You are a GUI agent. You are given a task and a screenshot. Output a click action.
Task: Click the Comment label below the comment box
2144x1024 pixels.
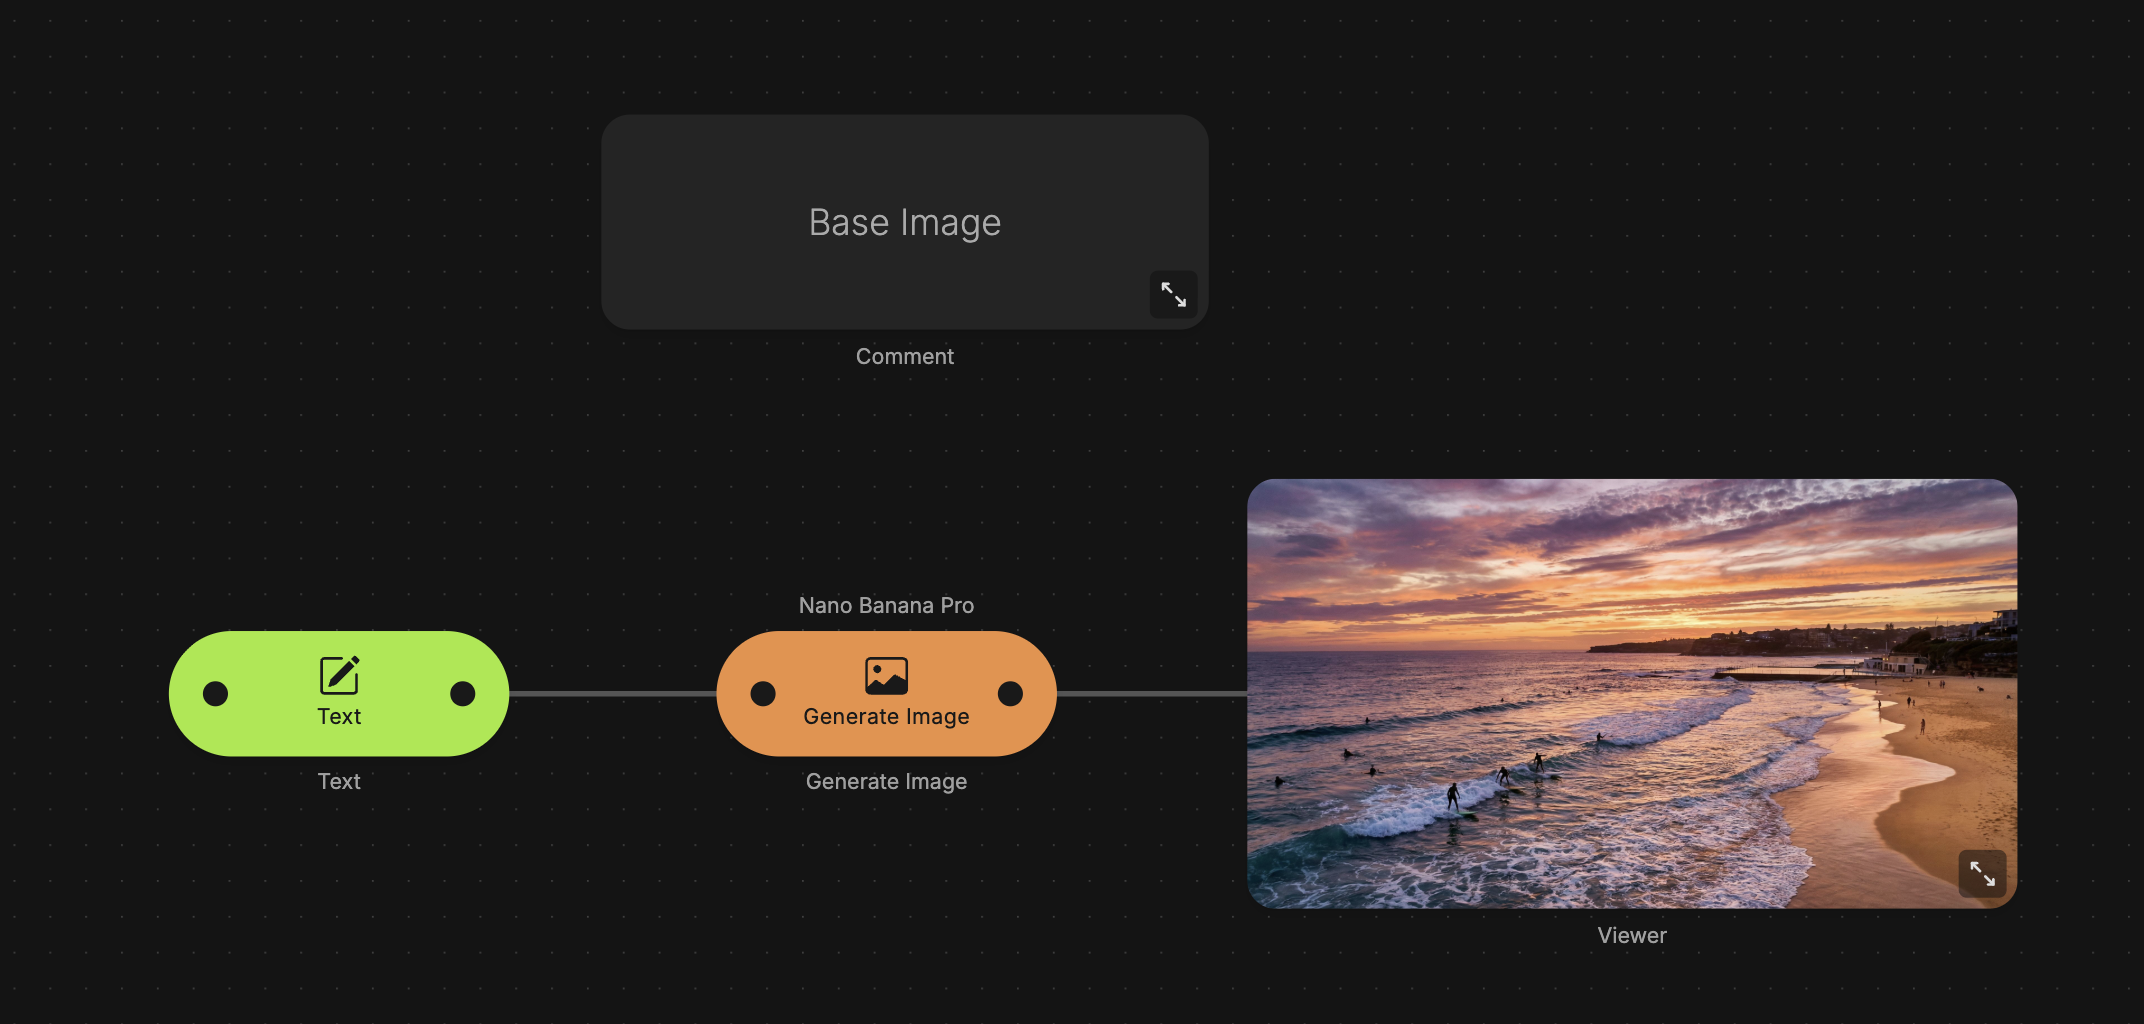tap(904, 357)
